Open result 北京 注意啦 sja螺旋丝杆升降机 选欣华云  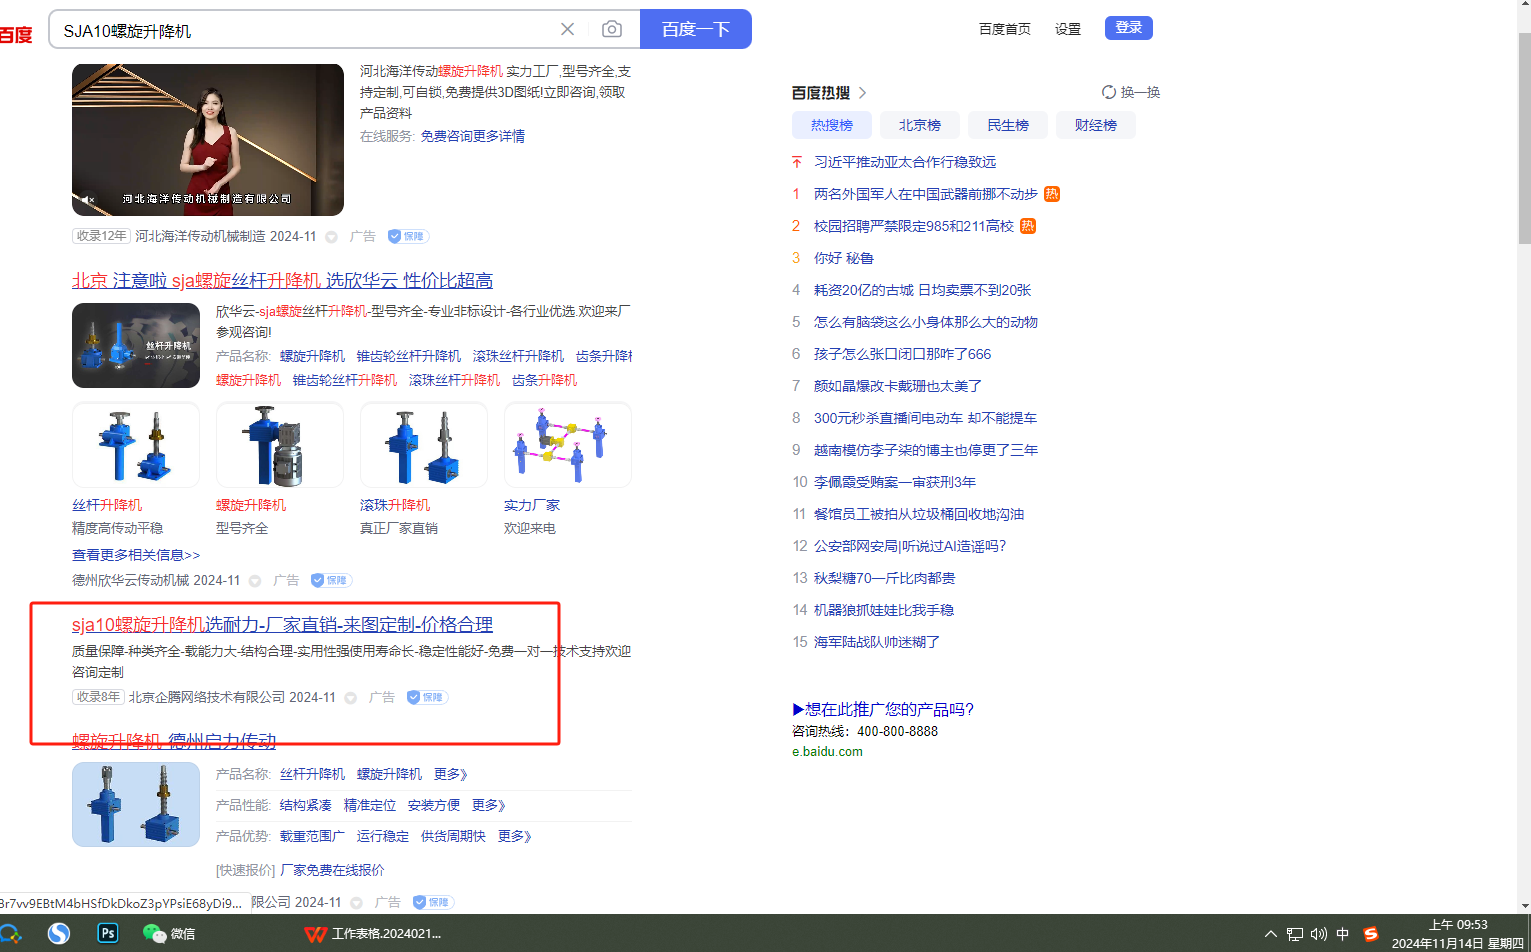pos(282,281)
